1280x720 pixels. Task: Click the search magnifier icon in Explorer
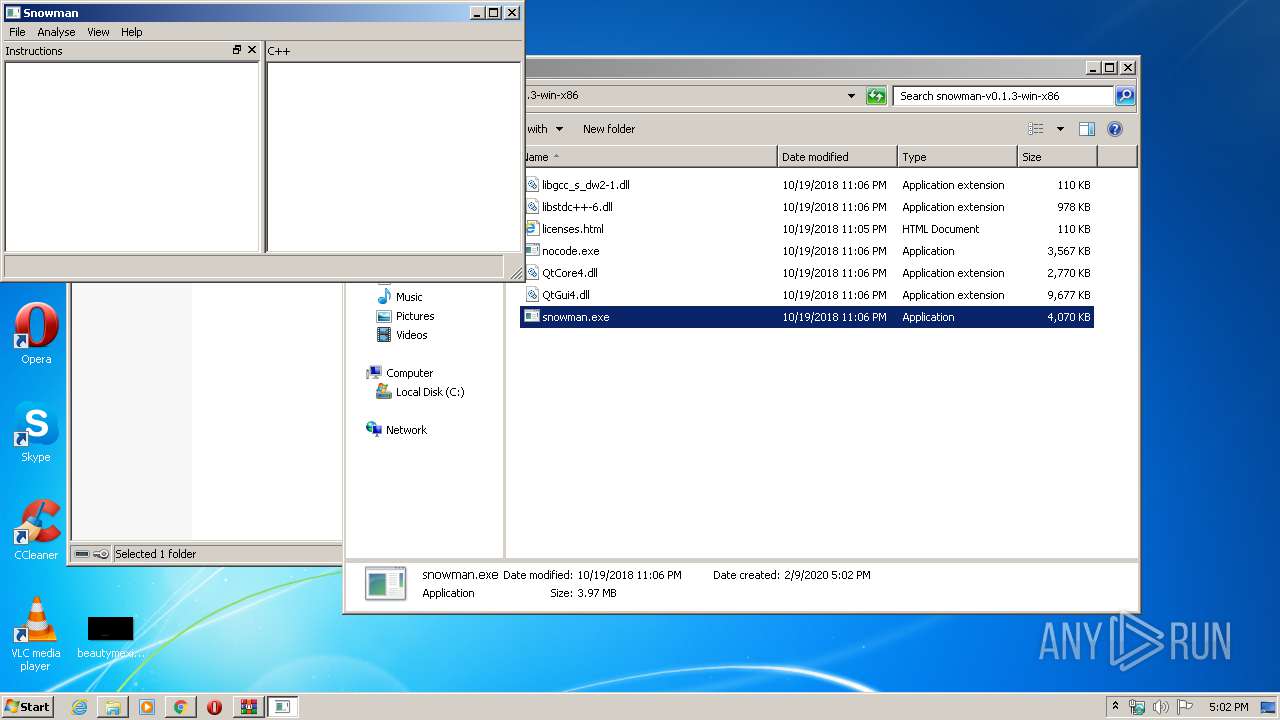[x=1125, y=96]
